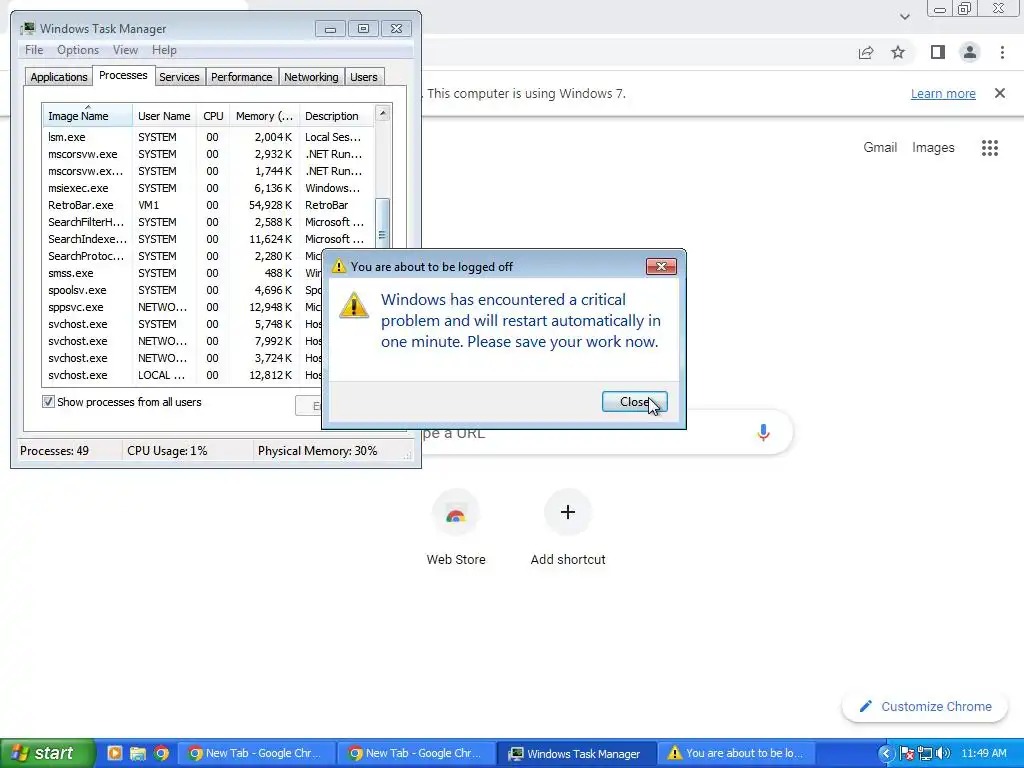Switch to the Networking tab
Viewport: 1024px width, 768px height.
point(311,76)
